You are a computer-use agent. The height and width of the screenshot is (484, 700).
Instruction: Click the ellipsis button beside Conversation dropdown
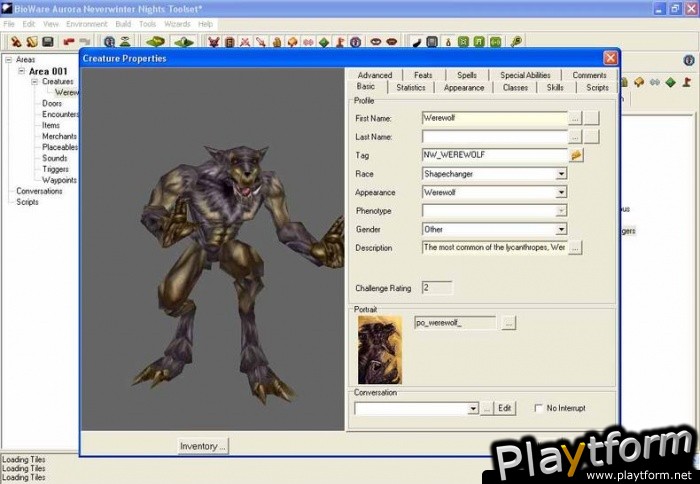click(x=487, y=408)
